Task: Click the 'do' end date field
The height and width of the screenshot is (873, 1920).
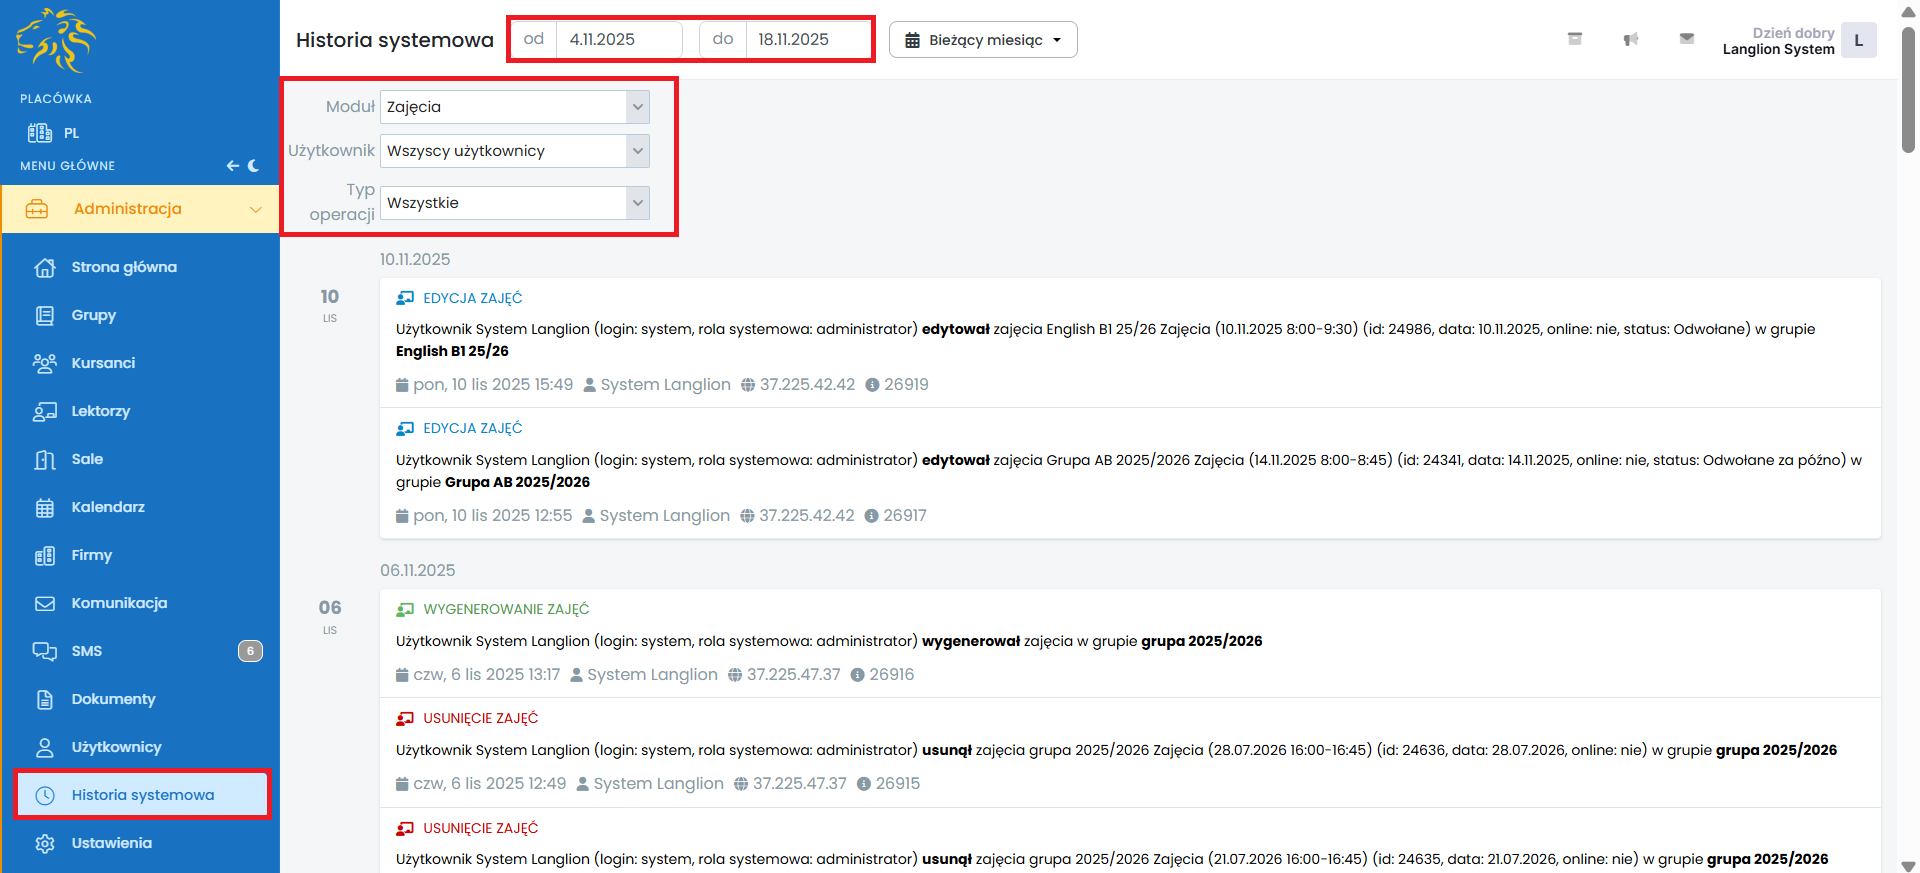Action: coord(805,39)
